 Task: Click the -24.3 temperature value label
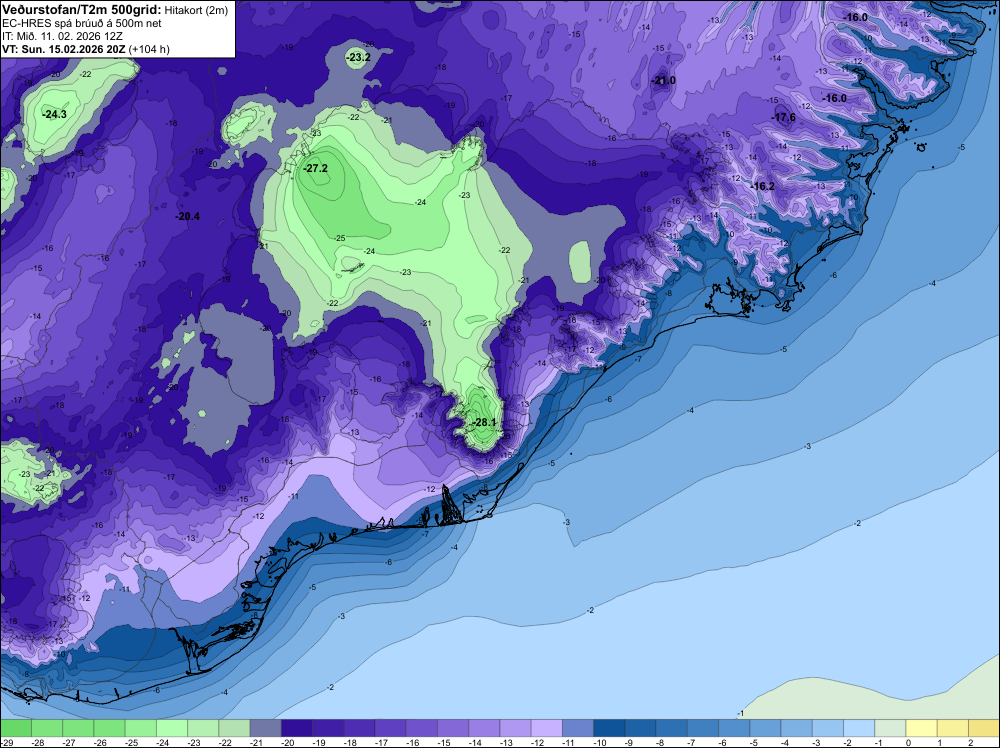click(x=54, y=115)
